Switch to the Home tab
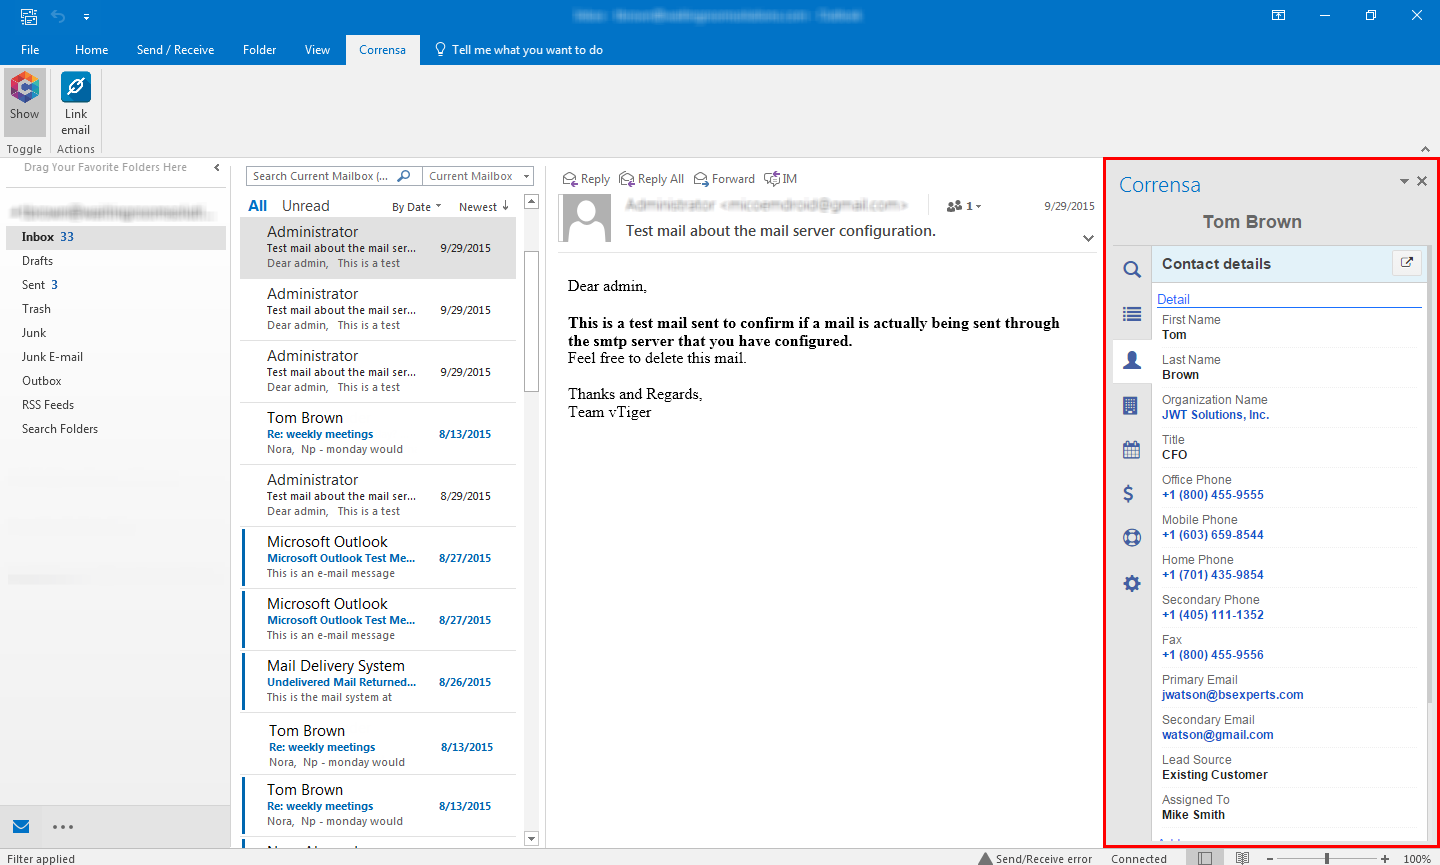 tap(91, 49)
